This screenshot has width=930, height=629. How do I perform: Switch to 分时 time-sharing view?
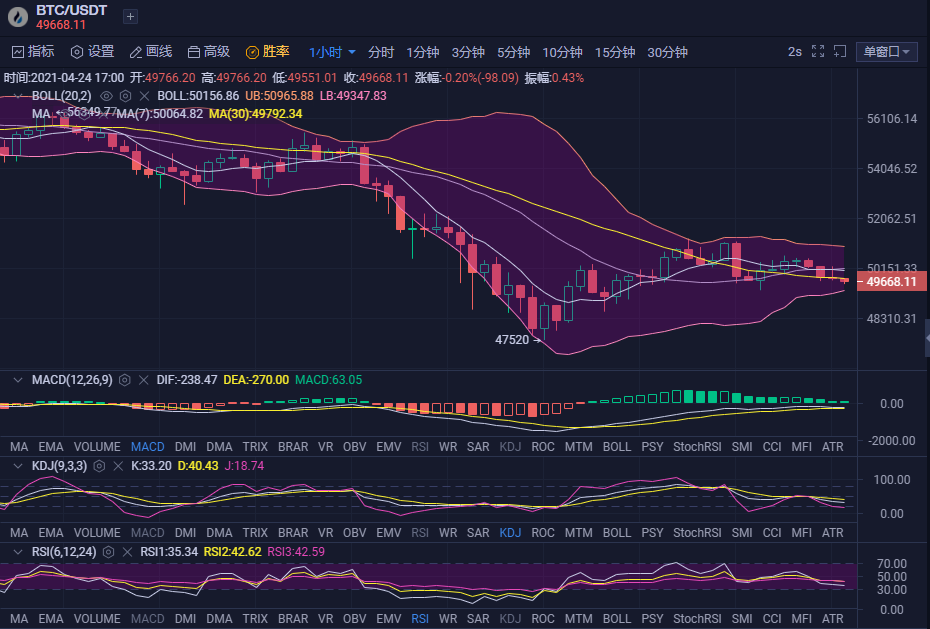(x=381, y=52)
